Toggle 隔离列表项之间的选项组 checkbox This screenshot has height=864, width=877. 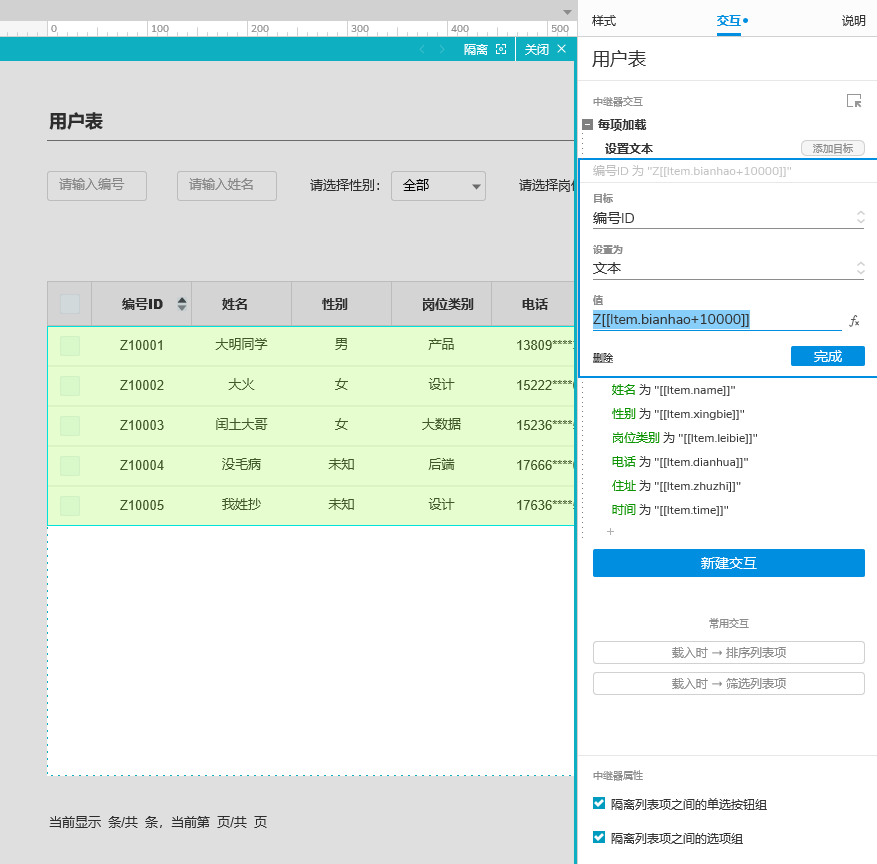[599, 837]
